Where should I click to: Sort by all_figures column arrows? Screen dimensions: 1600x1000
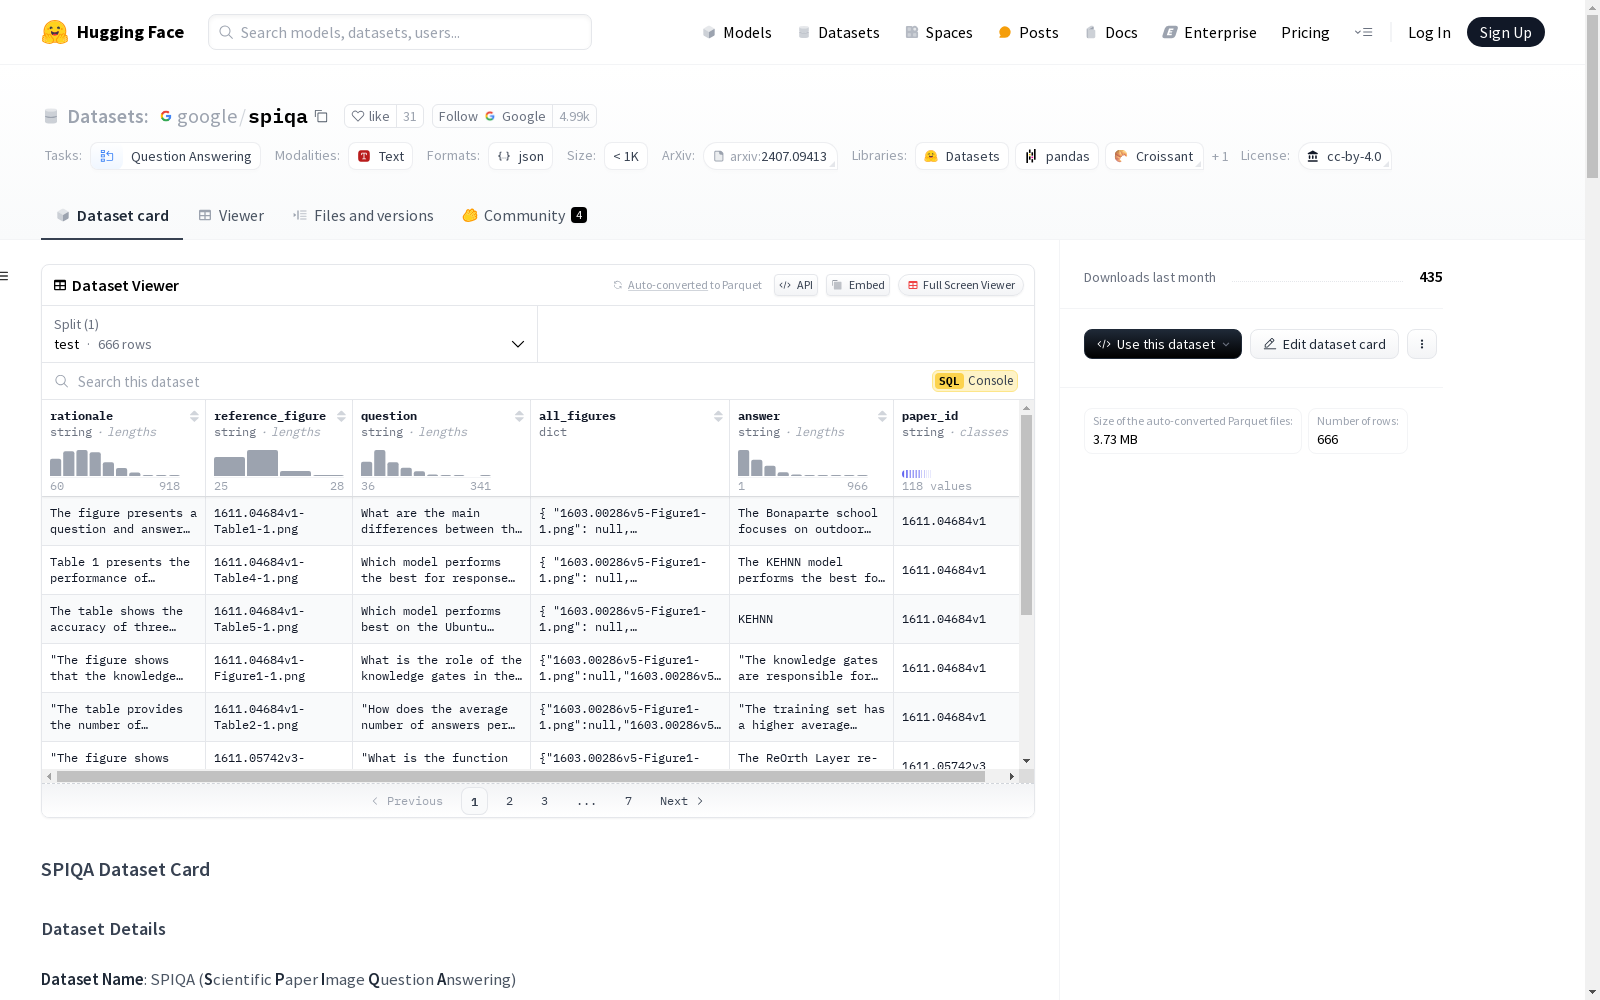[718, 416]
